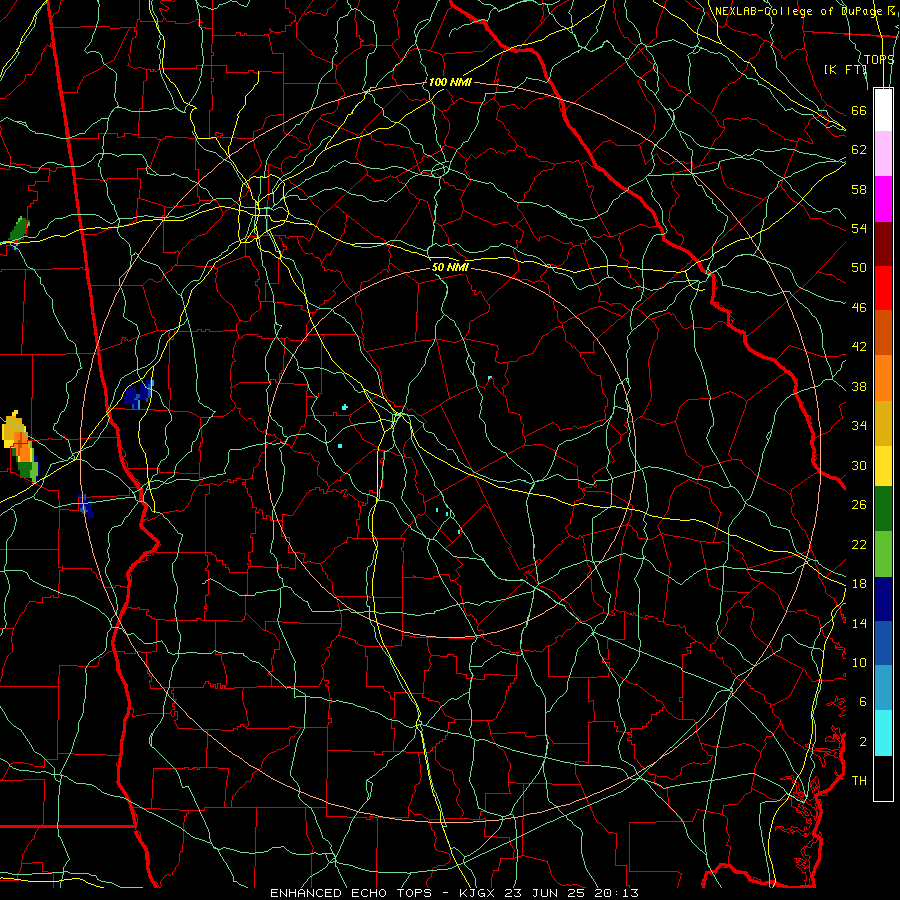Click the legend value "66"
900x900 pixels.
point(859,110)
